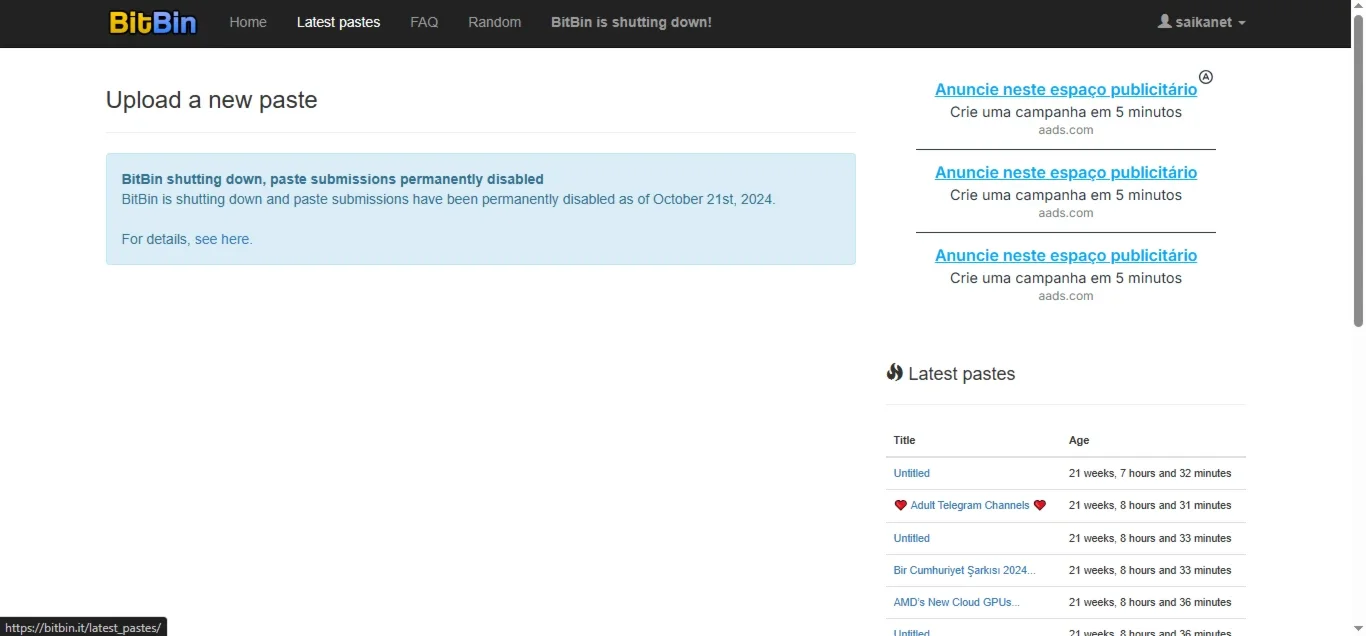Open Latest pastes in the navbar
Screen dimensions: 1366x636
click(338, 22)
